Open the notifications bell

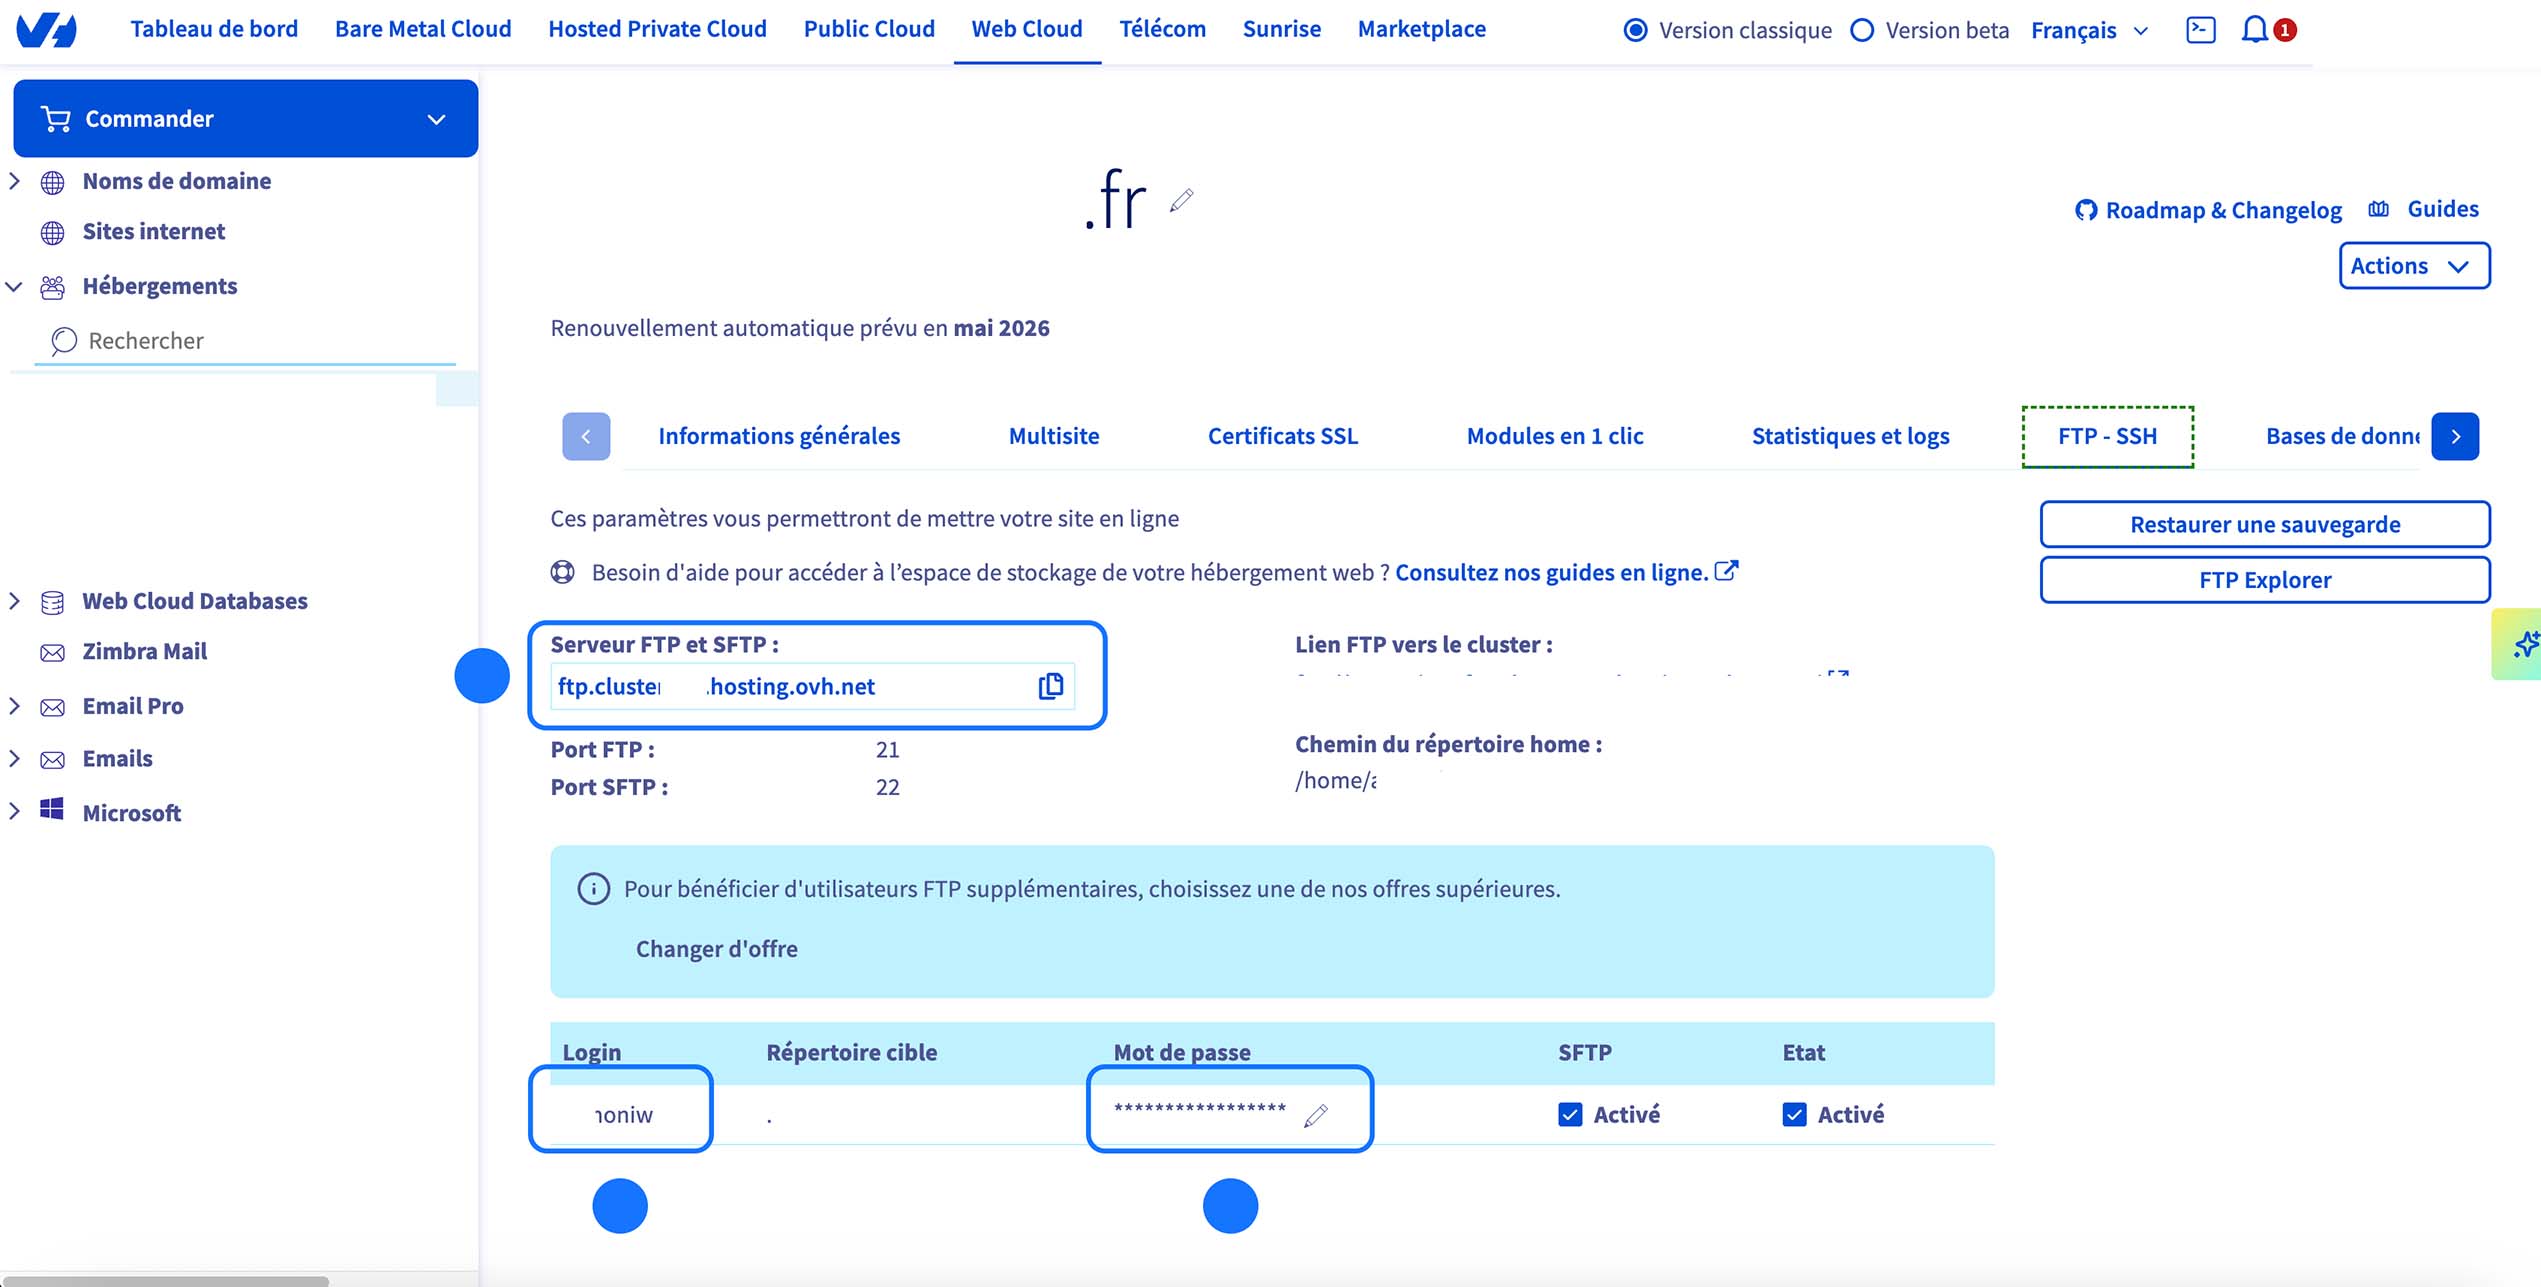pos(2254,29)
